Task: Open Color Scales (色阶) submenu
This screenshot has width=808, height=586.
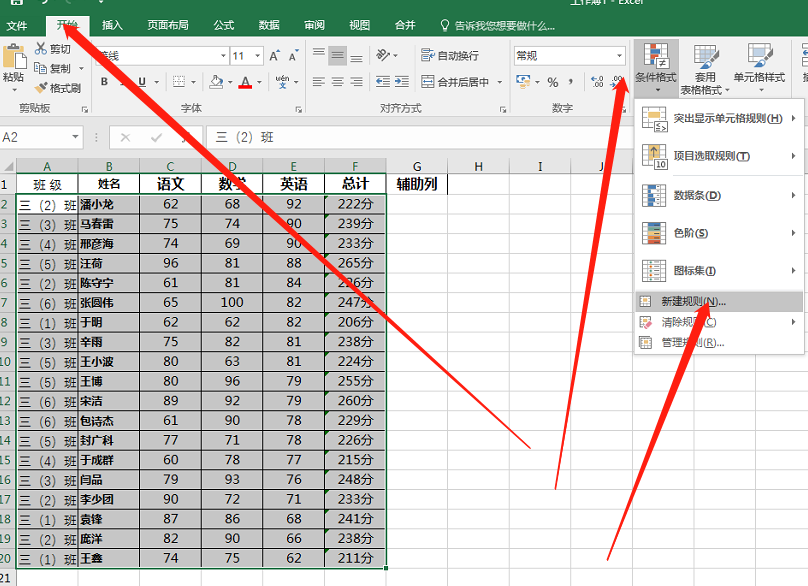Action: click(x=719, y=233)
